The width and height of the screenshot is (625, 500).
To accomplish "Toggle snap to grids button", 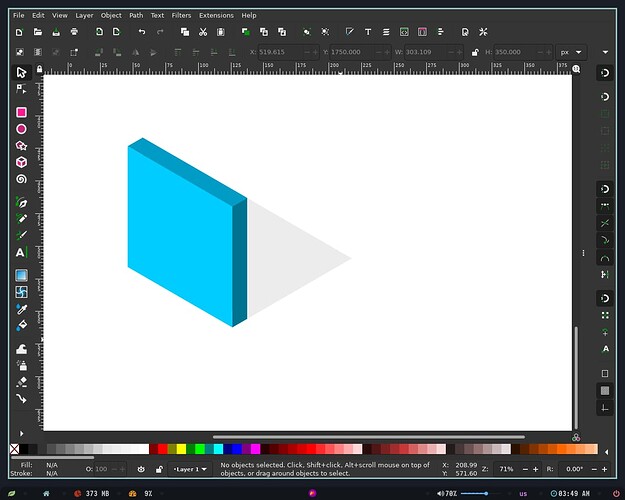I will pyautogui.click(x=605, y=390).
